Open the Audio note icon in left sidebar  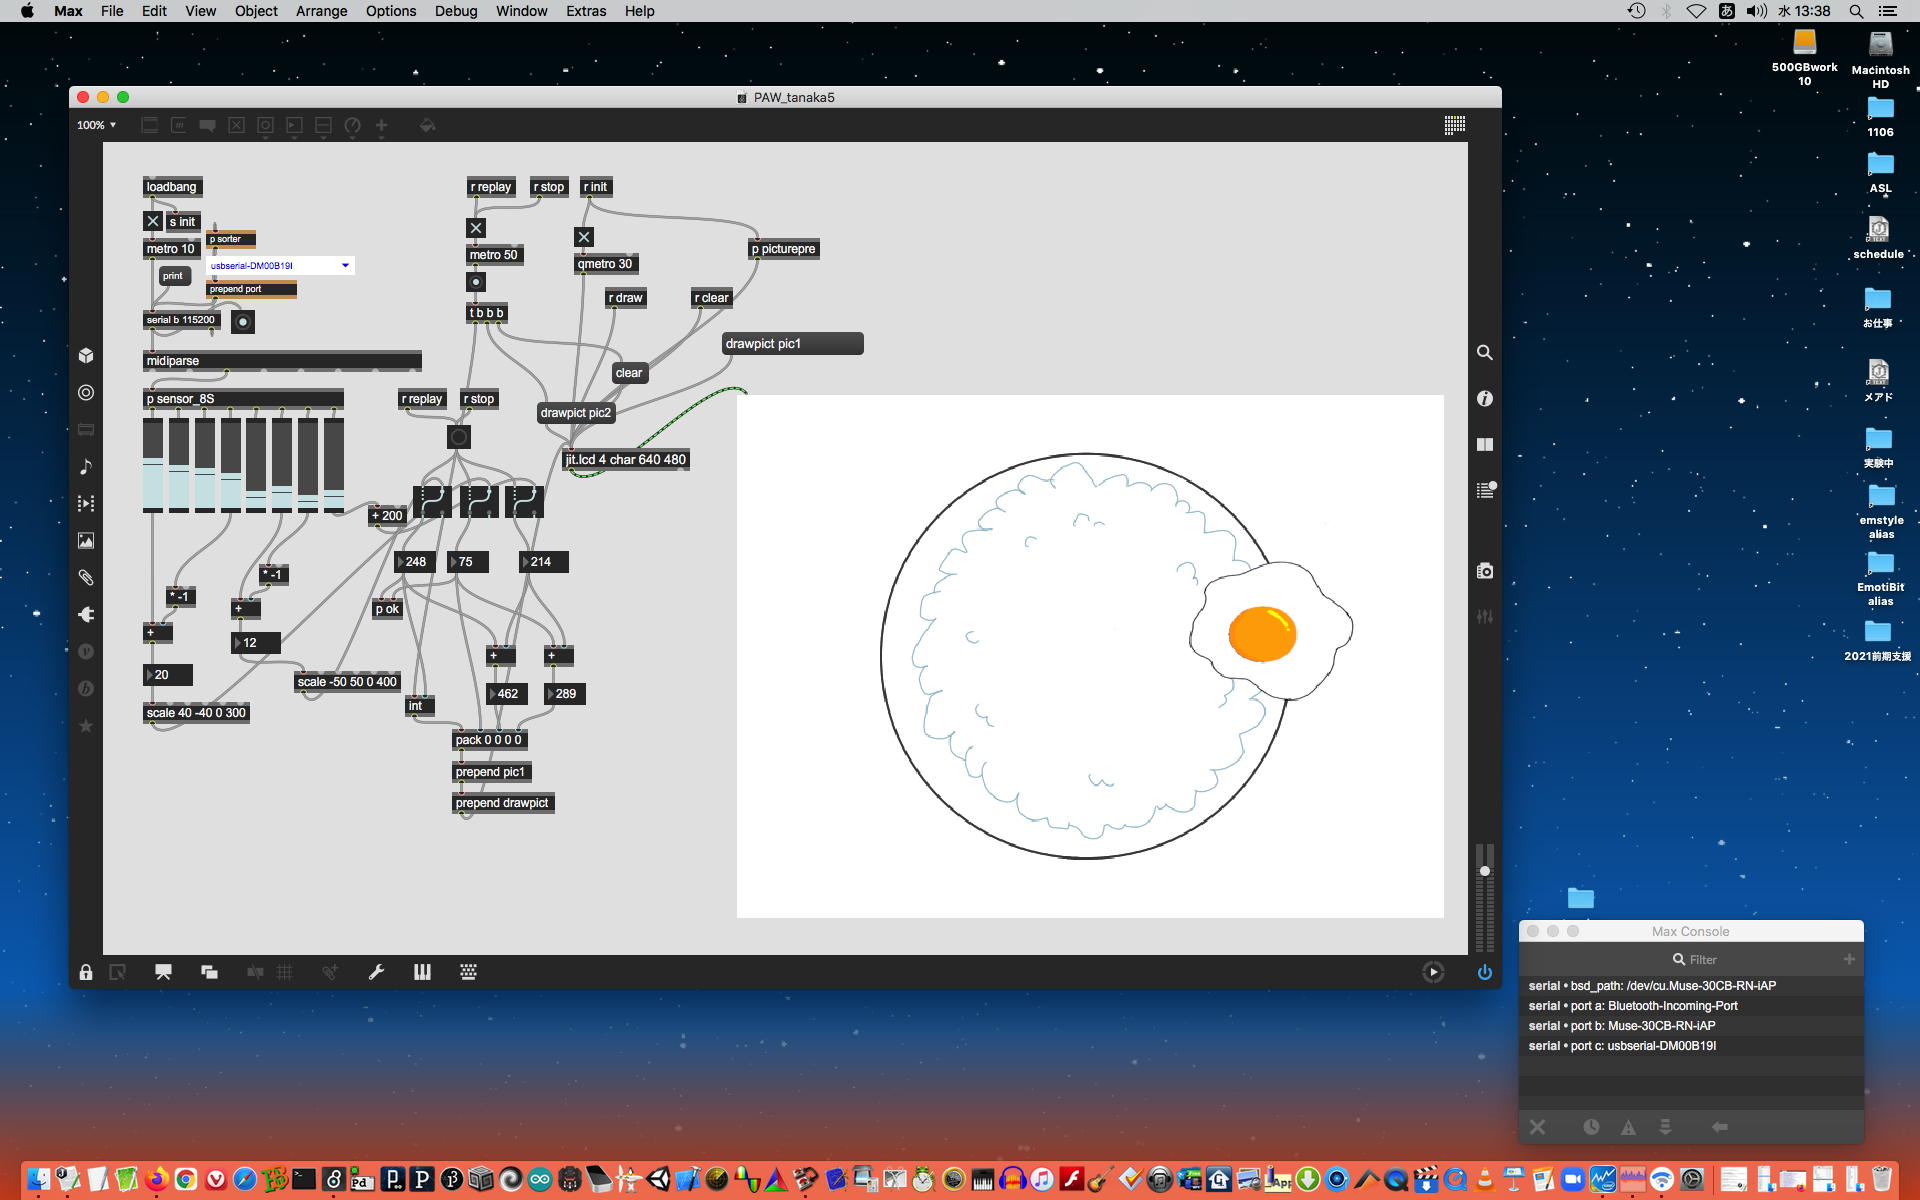point(86,466)
